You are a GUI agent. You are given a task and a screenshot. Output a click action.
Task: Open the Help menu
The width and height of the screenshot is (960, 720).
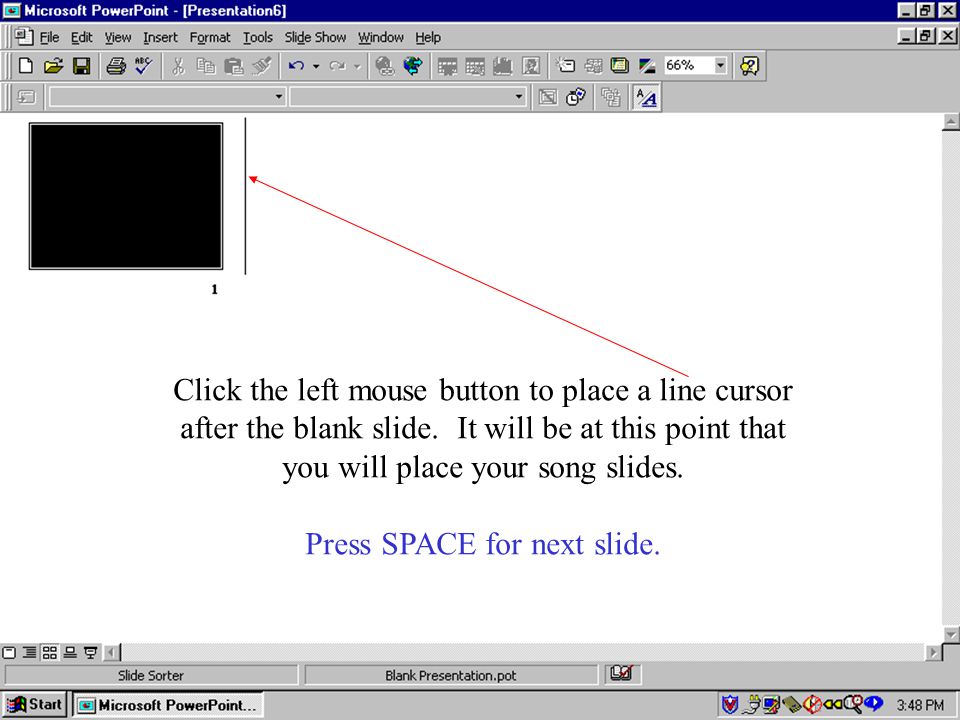pyautogui.click(x=428, y=37)
